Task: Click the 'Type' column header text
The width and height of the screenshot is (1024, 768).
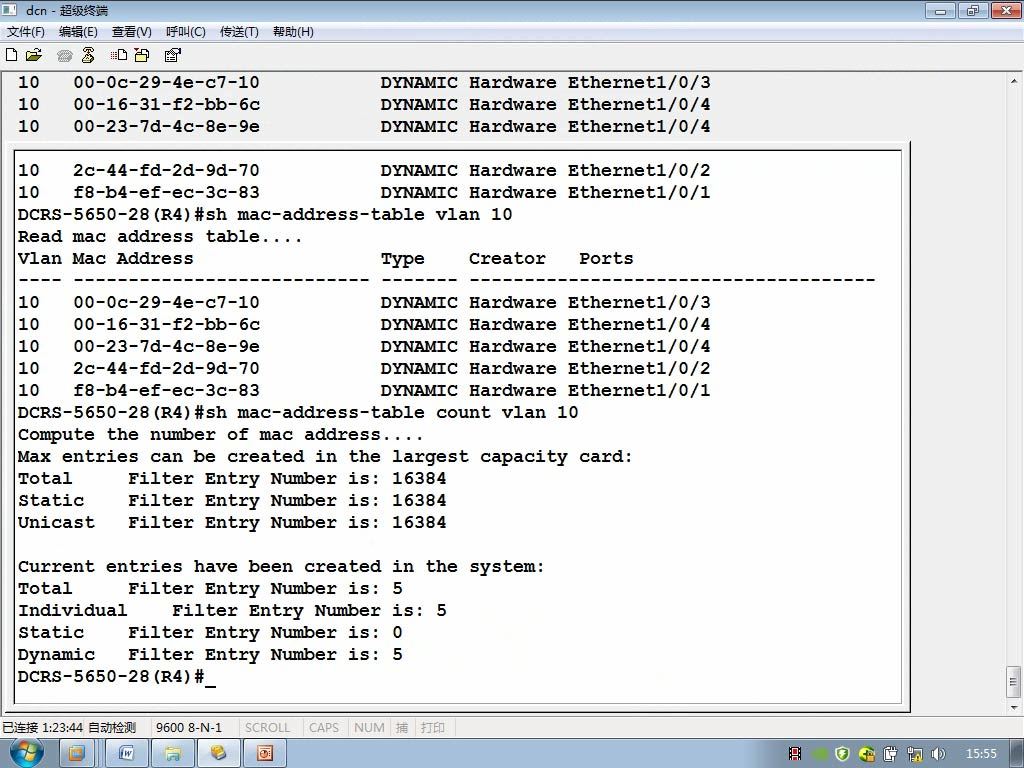Action: (x=402, y=259)
